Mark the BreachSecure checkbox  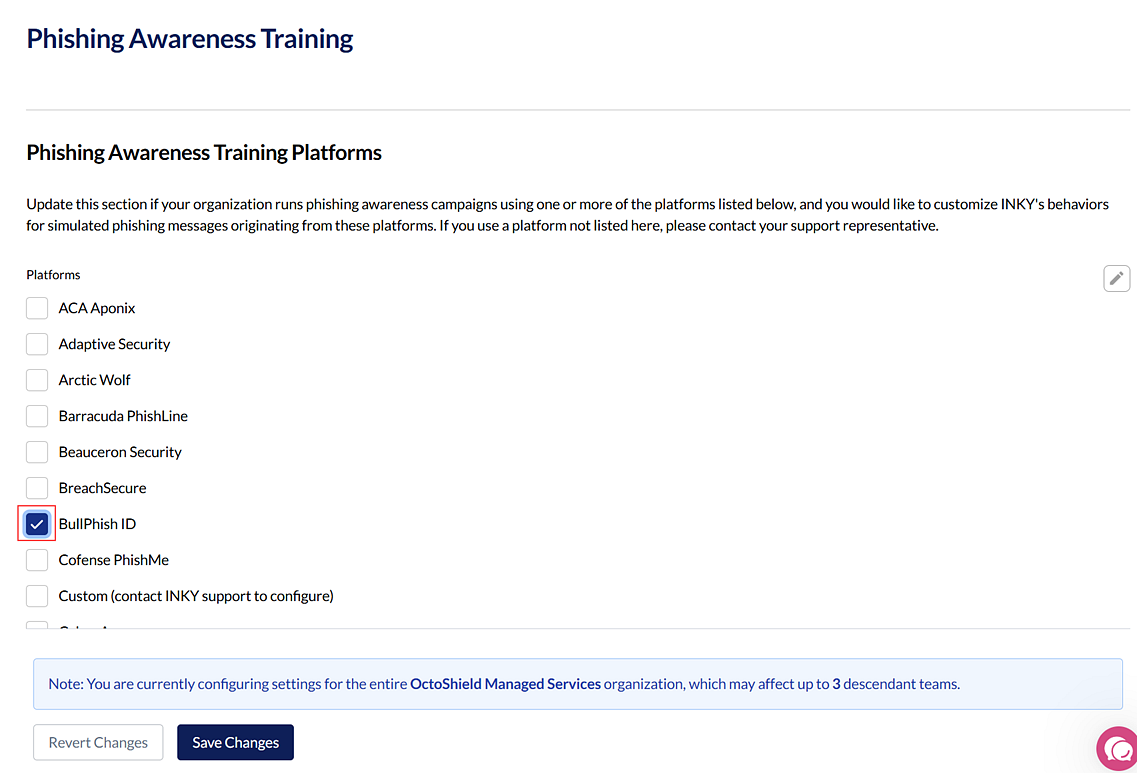click(37, 488)
